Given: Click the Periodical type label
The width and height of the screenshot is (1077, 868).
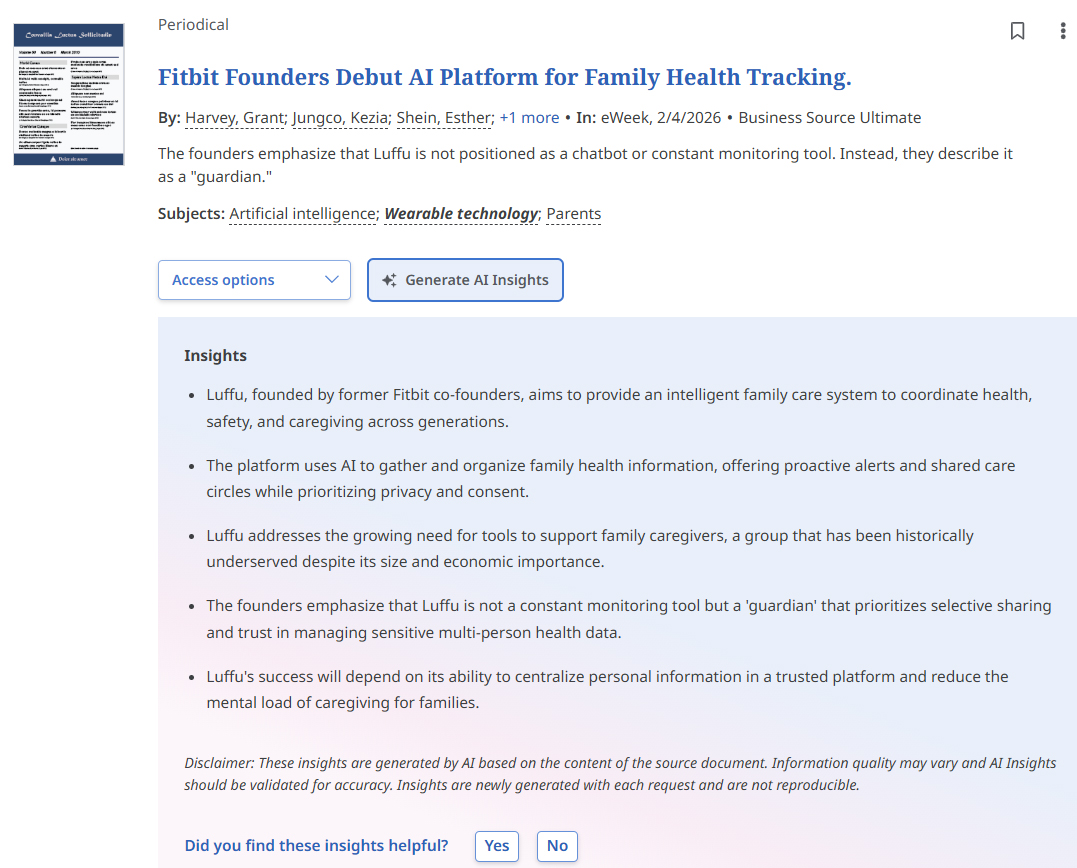Looking at the screenshot, I should 193,24.
